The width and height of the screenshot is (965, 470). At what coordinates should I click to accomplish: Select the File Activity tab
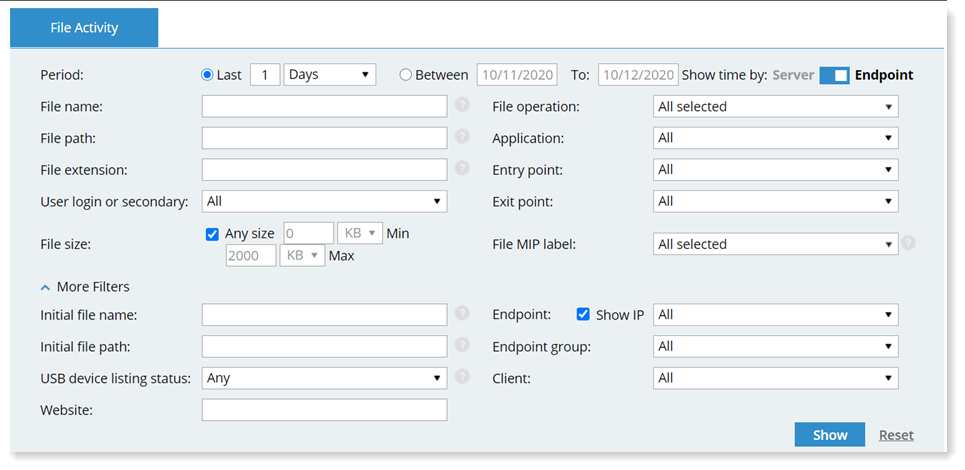(x=84, y=28)
